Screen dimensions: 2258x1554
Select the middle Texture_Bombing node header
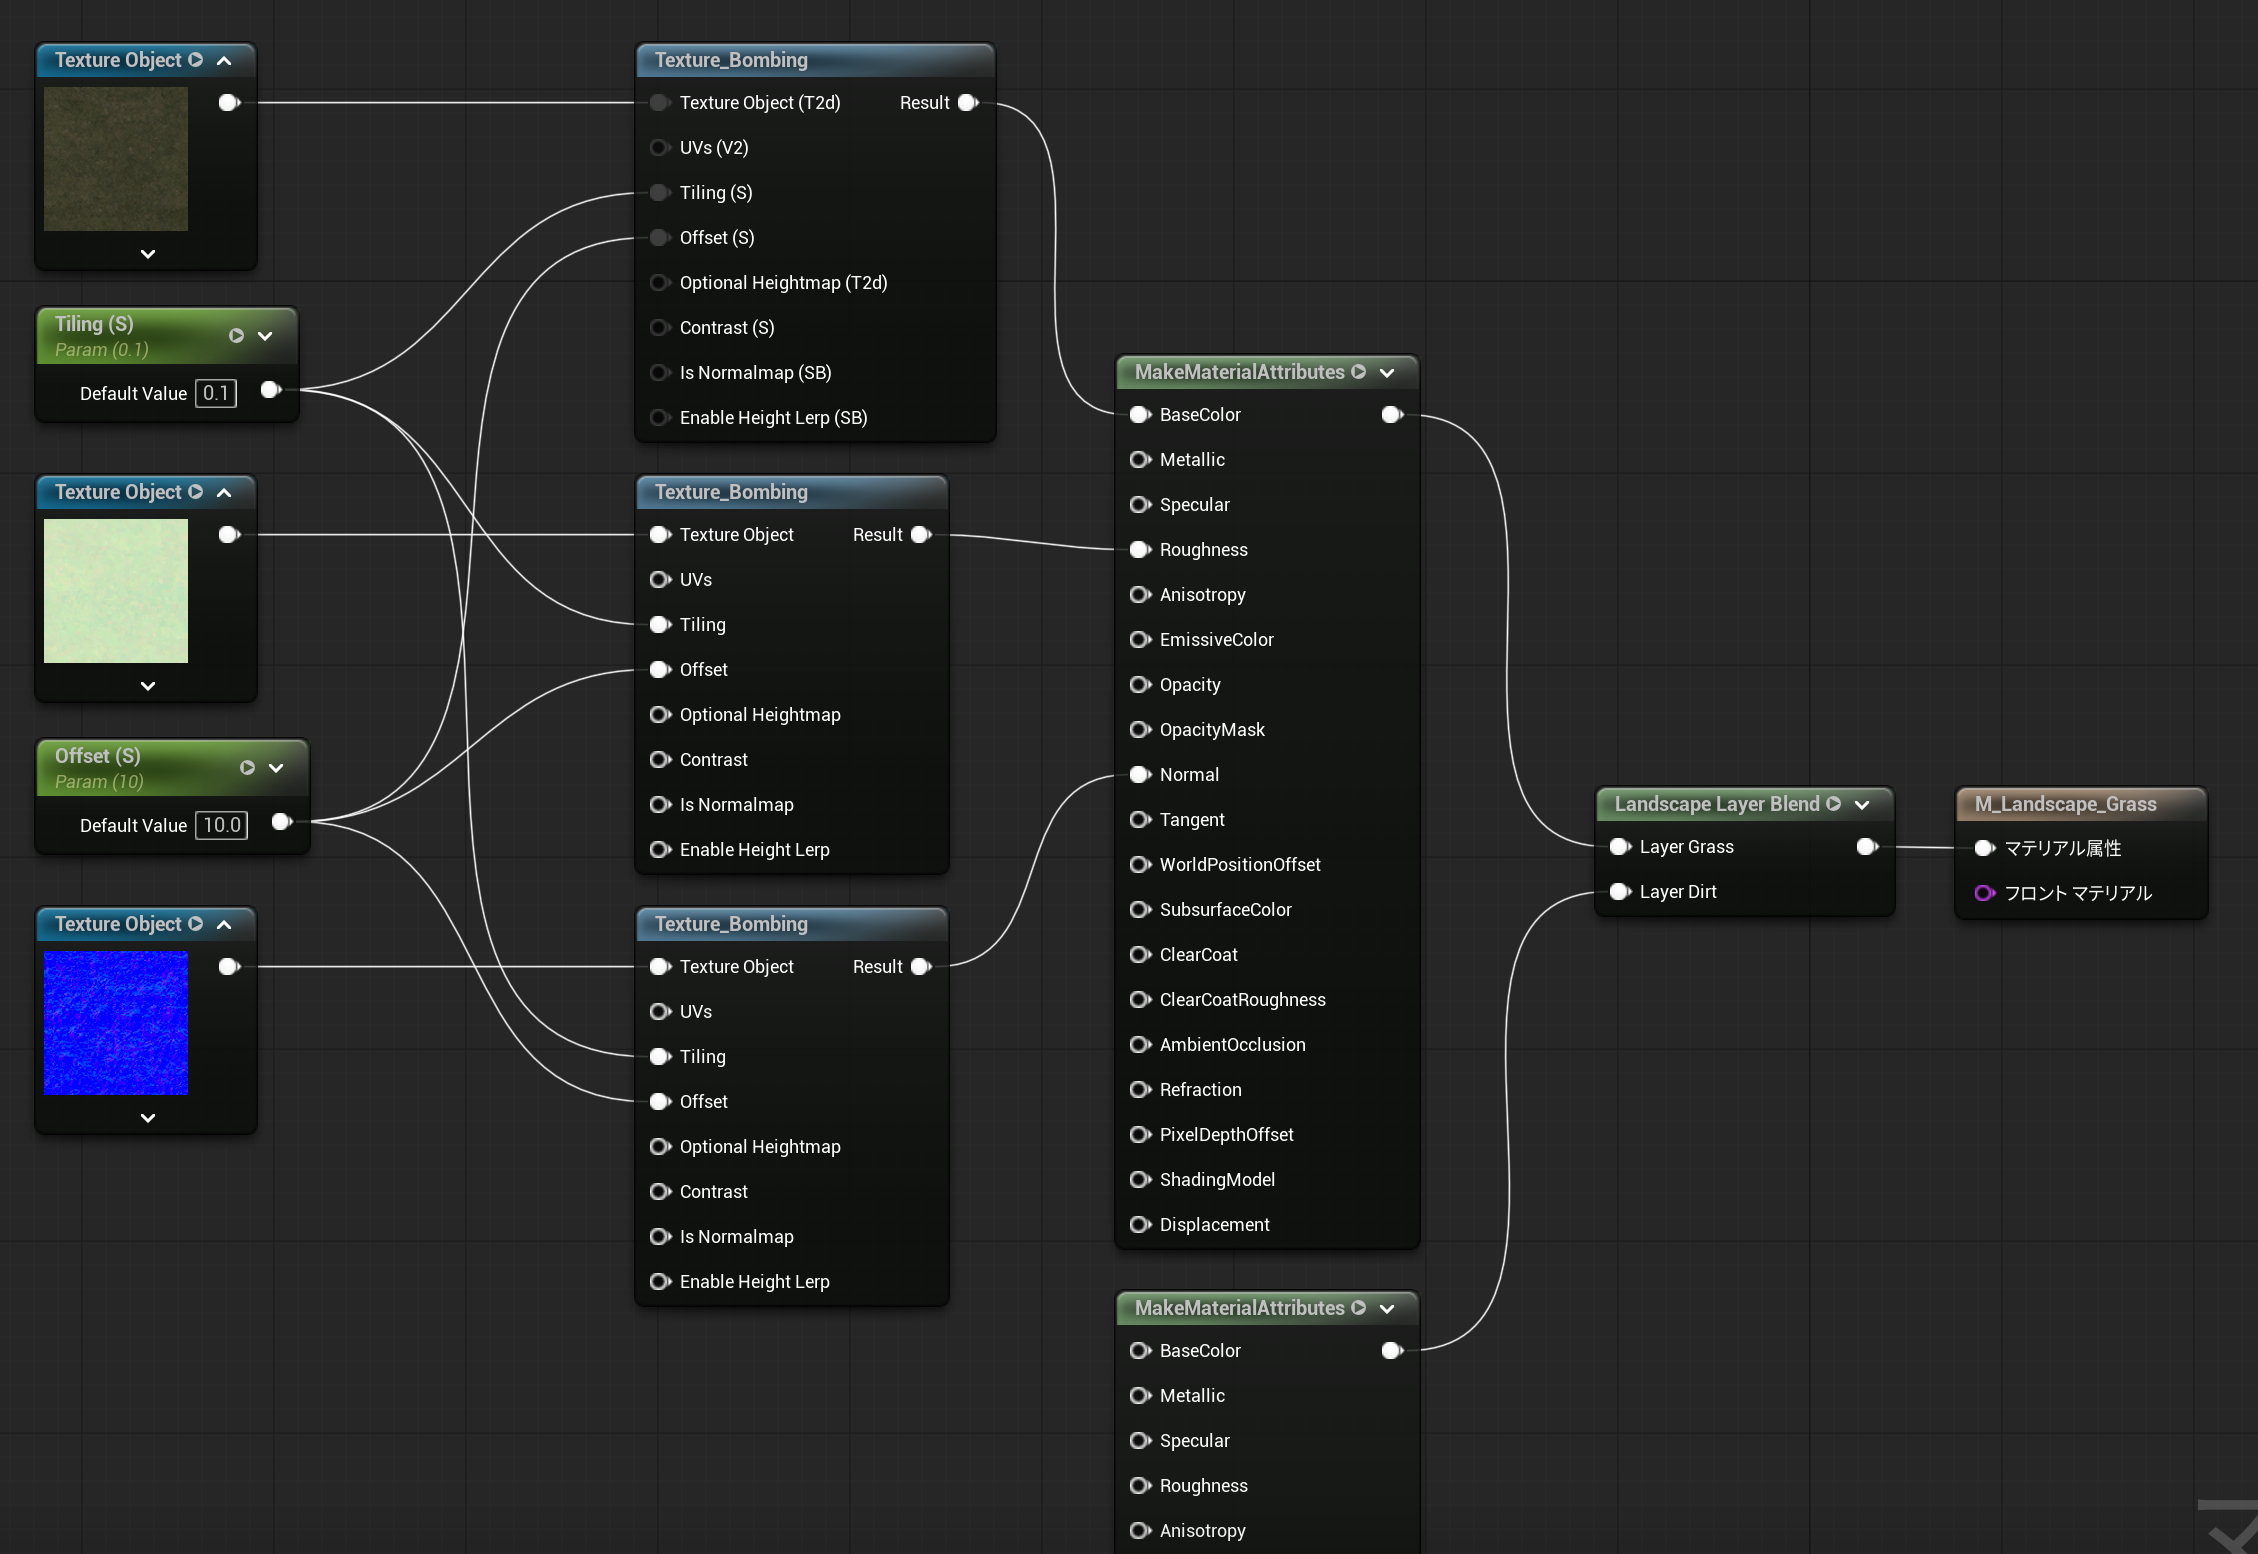[x=791, y=492]
